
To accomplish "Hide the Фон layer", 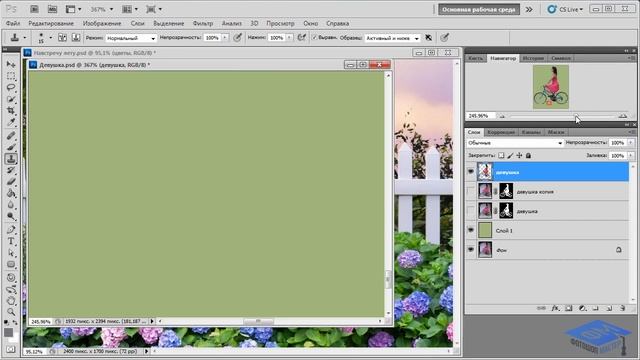I will pos(471,249).
